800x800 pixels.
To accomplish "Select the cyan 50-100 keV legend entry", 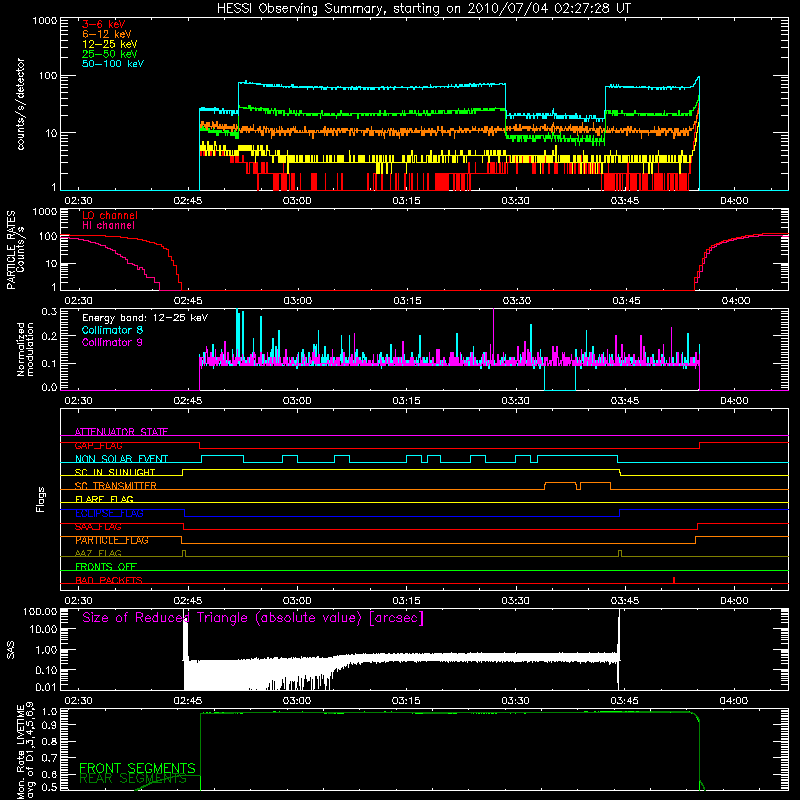I will pyautogui.click(x=113, y=64).
